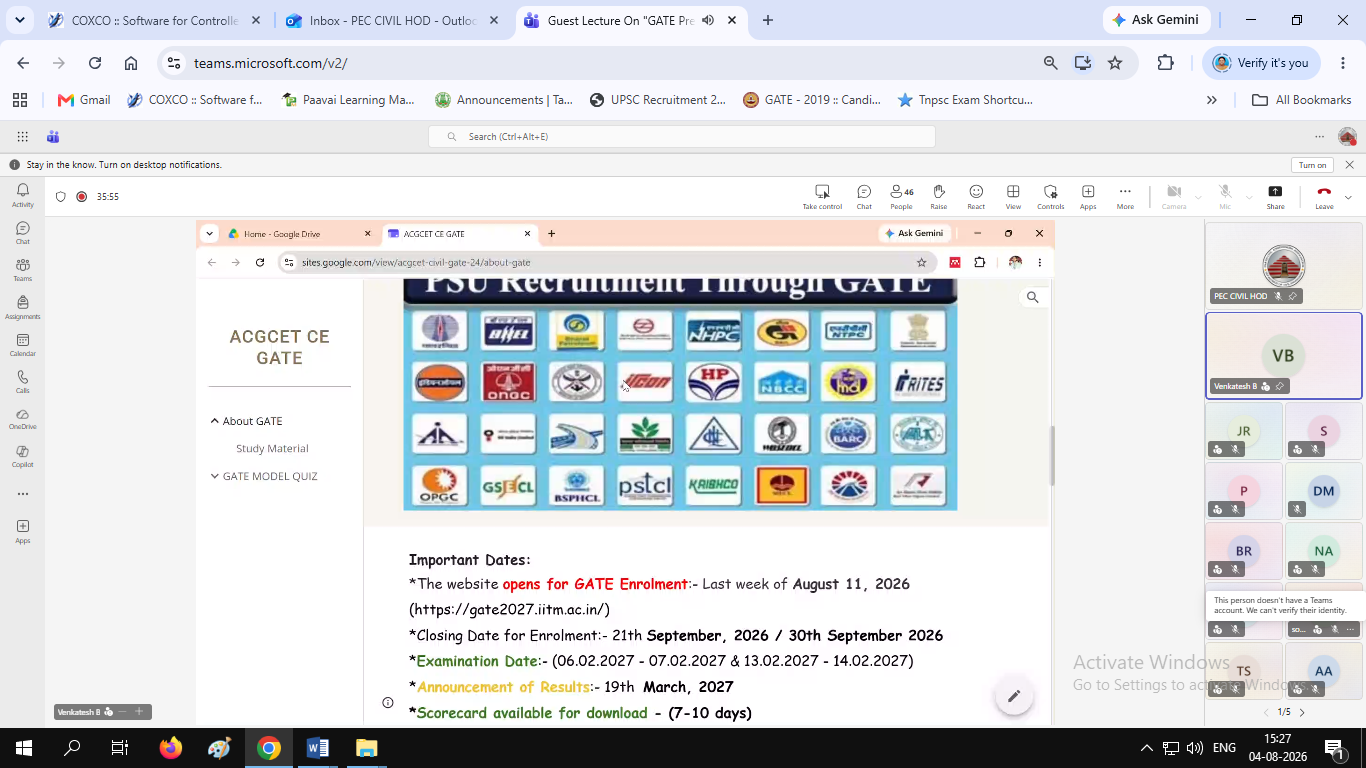Click the Teams search box
1366x768 pixels.
(682, 136)
